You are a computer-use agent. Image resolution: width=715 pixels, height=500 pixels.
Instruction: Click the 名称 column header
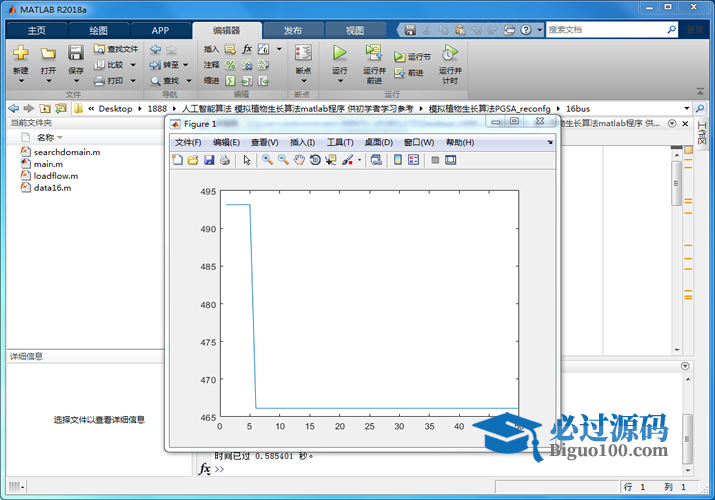[46, 137]
